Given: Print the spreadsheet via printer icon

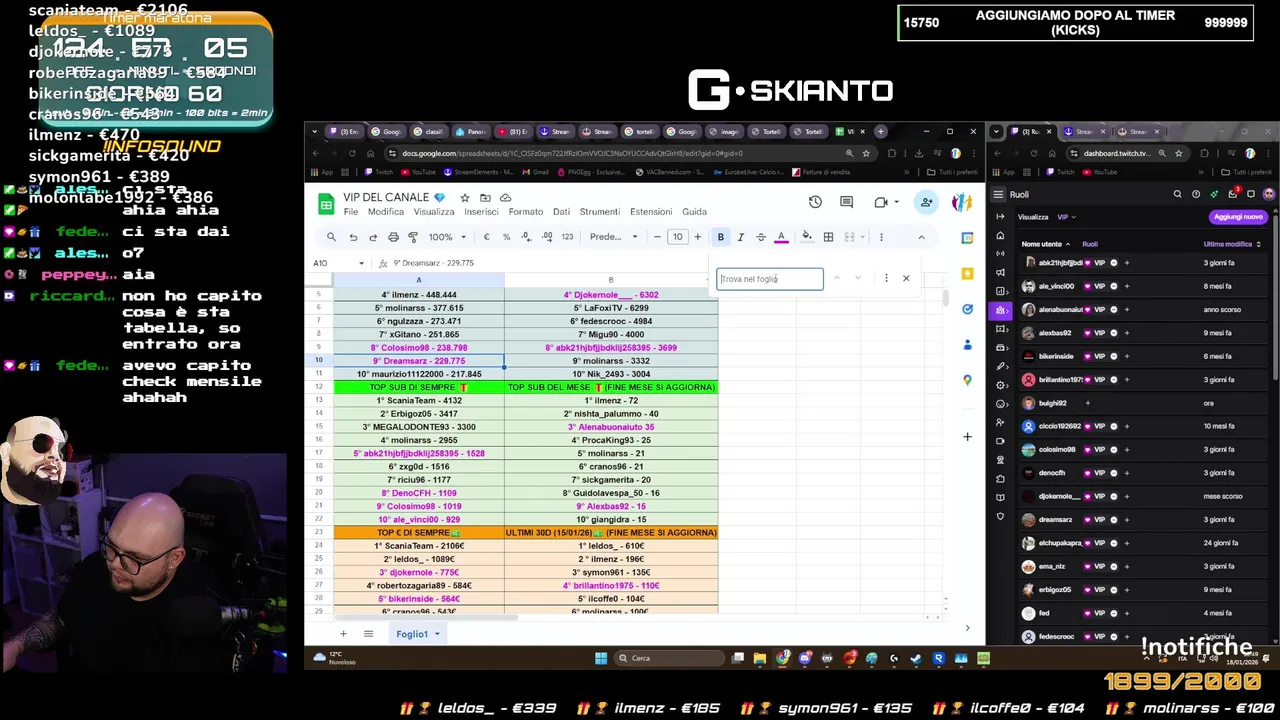Looking at the screenshot, I should click(393, 237).
